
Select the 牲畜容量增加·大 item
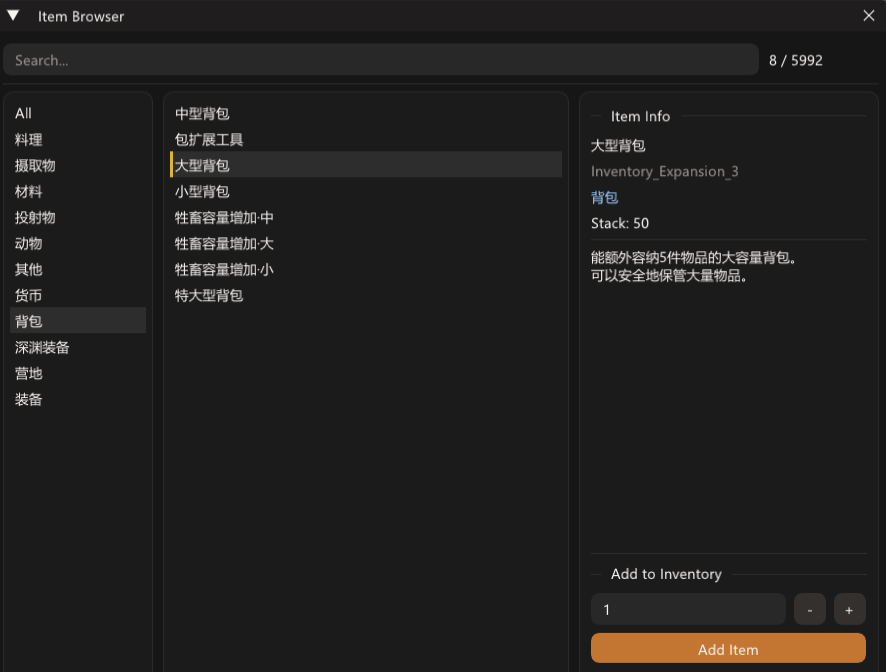(x=224, y=244)
